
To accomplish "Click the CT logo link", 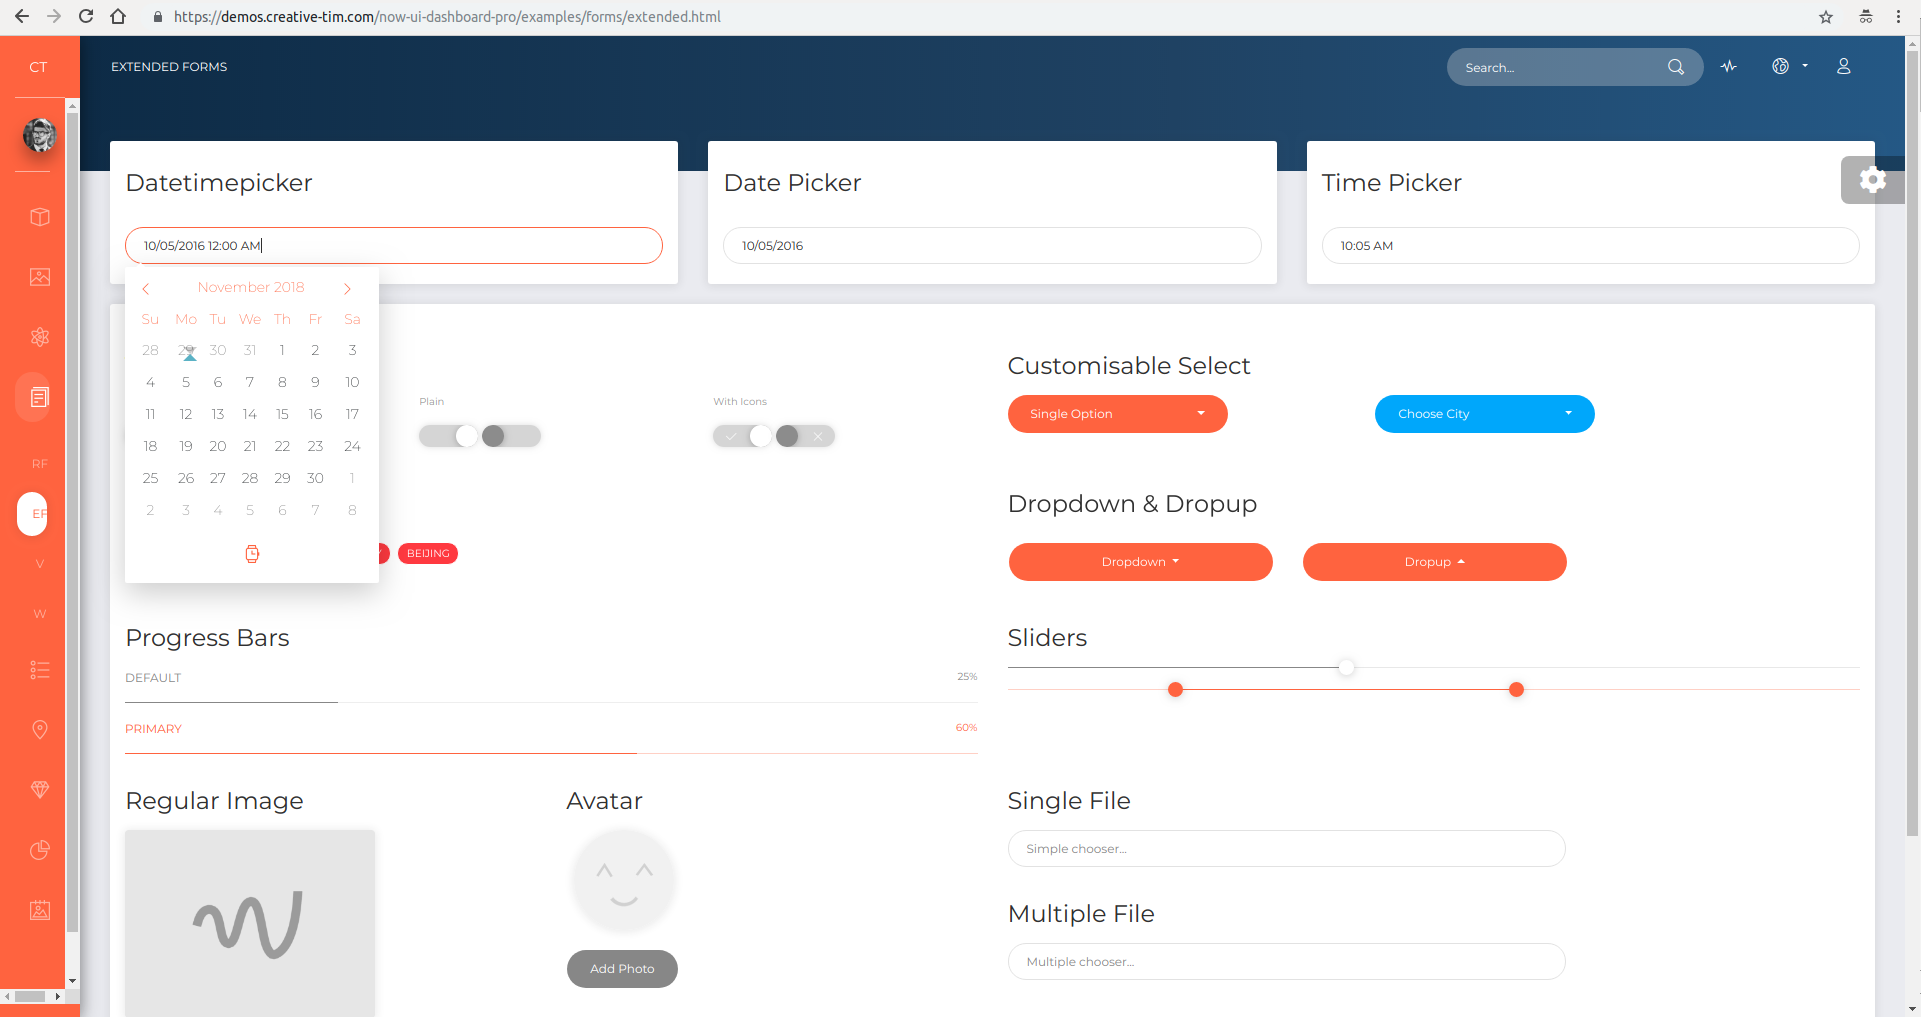I will click(x=38, y=67).
